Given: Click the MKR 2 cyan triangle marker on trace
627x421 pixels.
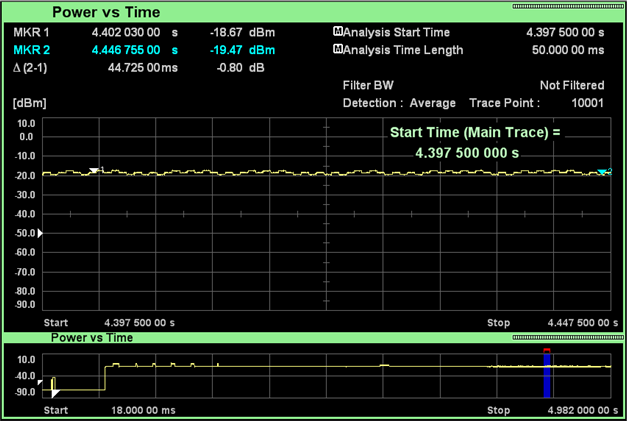Looking at the screenshot, I should [x=603, y=173].
